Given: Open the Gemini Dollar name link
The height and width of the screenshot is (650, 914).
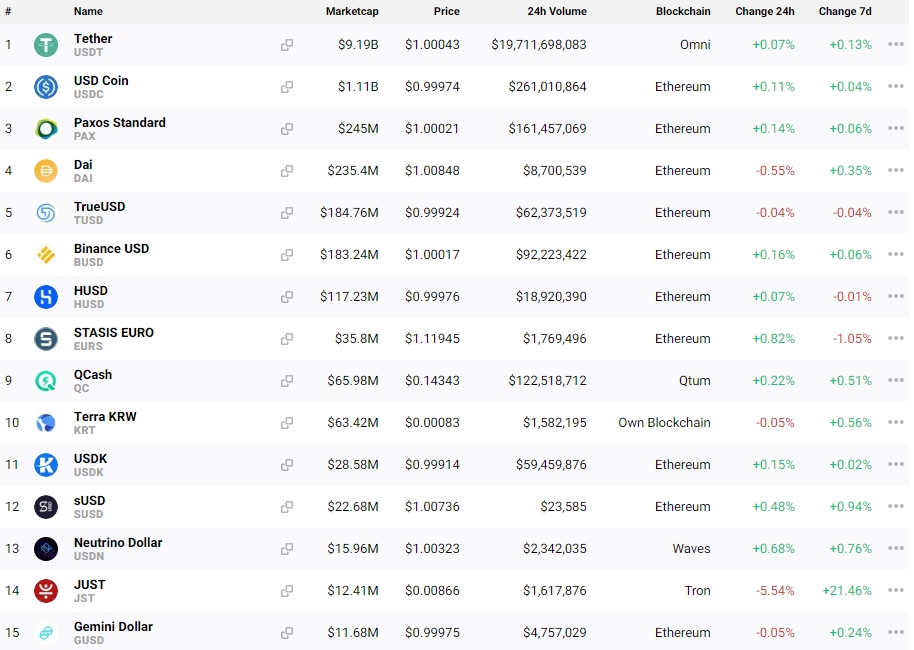Looking at the screenshot, I should point(113,626).
